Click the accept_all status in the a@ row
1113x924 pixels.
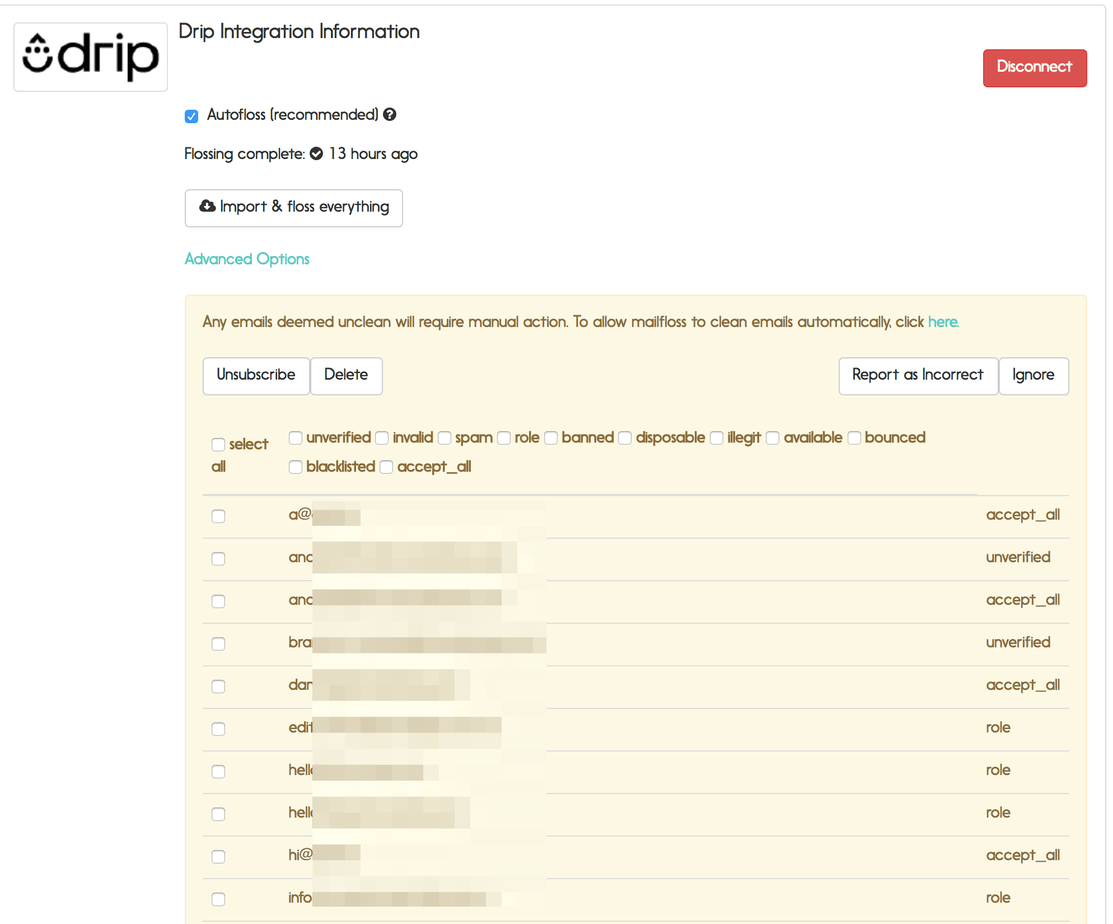1023,515
